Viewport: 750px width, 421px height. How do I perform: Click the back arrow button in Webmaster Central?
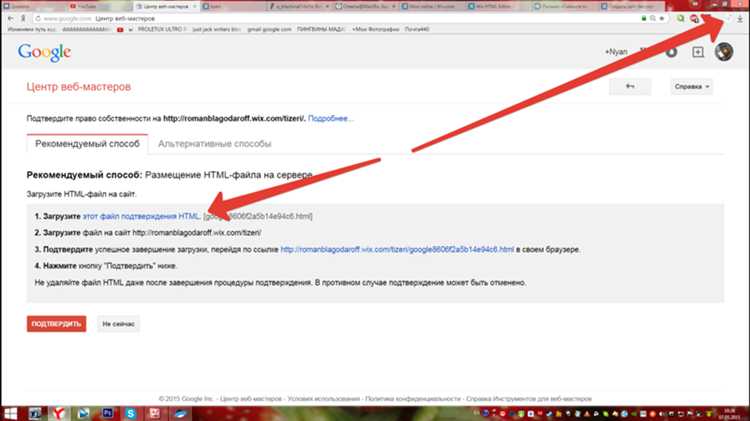pyautogui.click(x=630, y=87)
